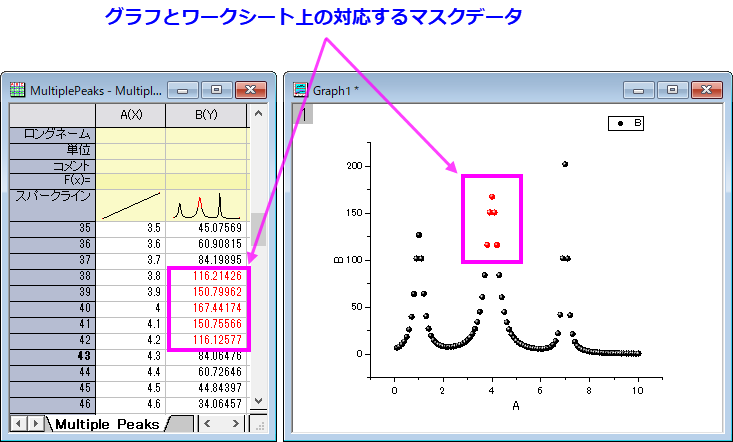Select row header 43
The width and height of the screenshot is (733, 442).
click(x=53, y=356)
